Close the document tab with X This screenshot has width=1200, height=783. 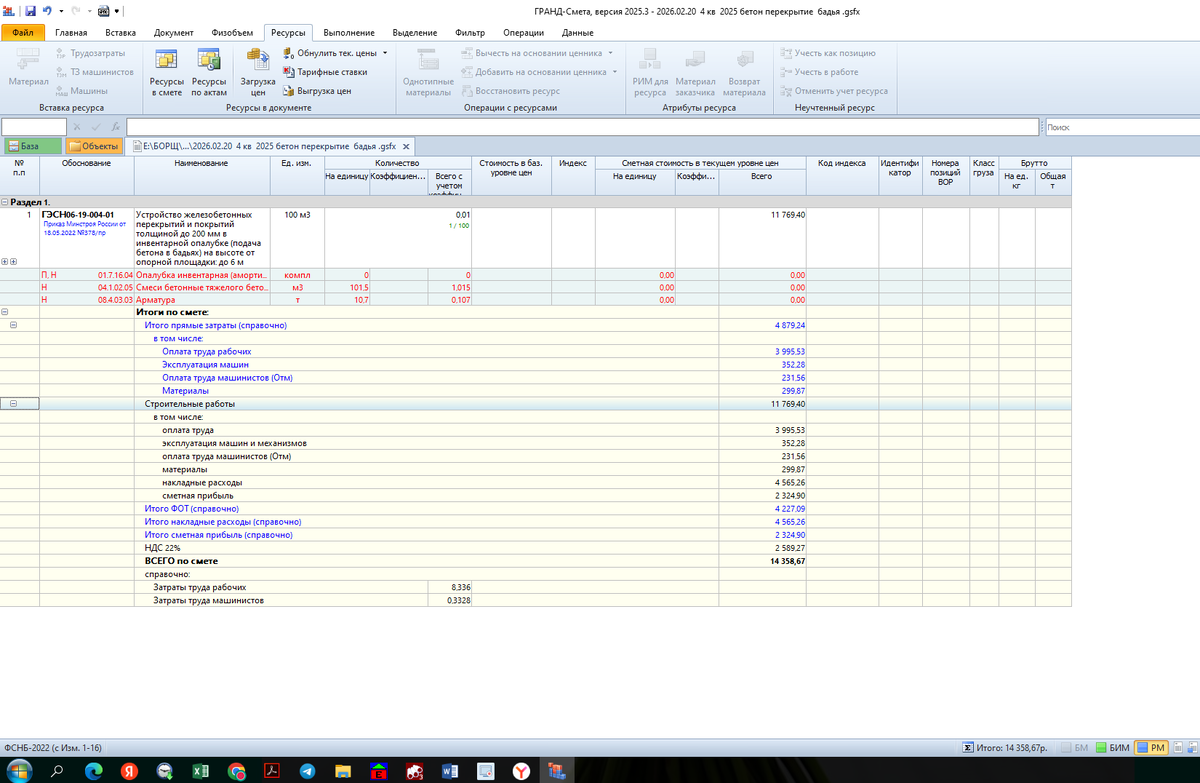[406, 147]
